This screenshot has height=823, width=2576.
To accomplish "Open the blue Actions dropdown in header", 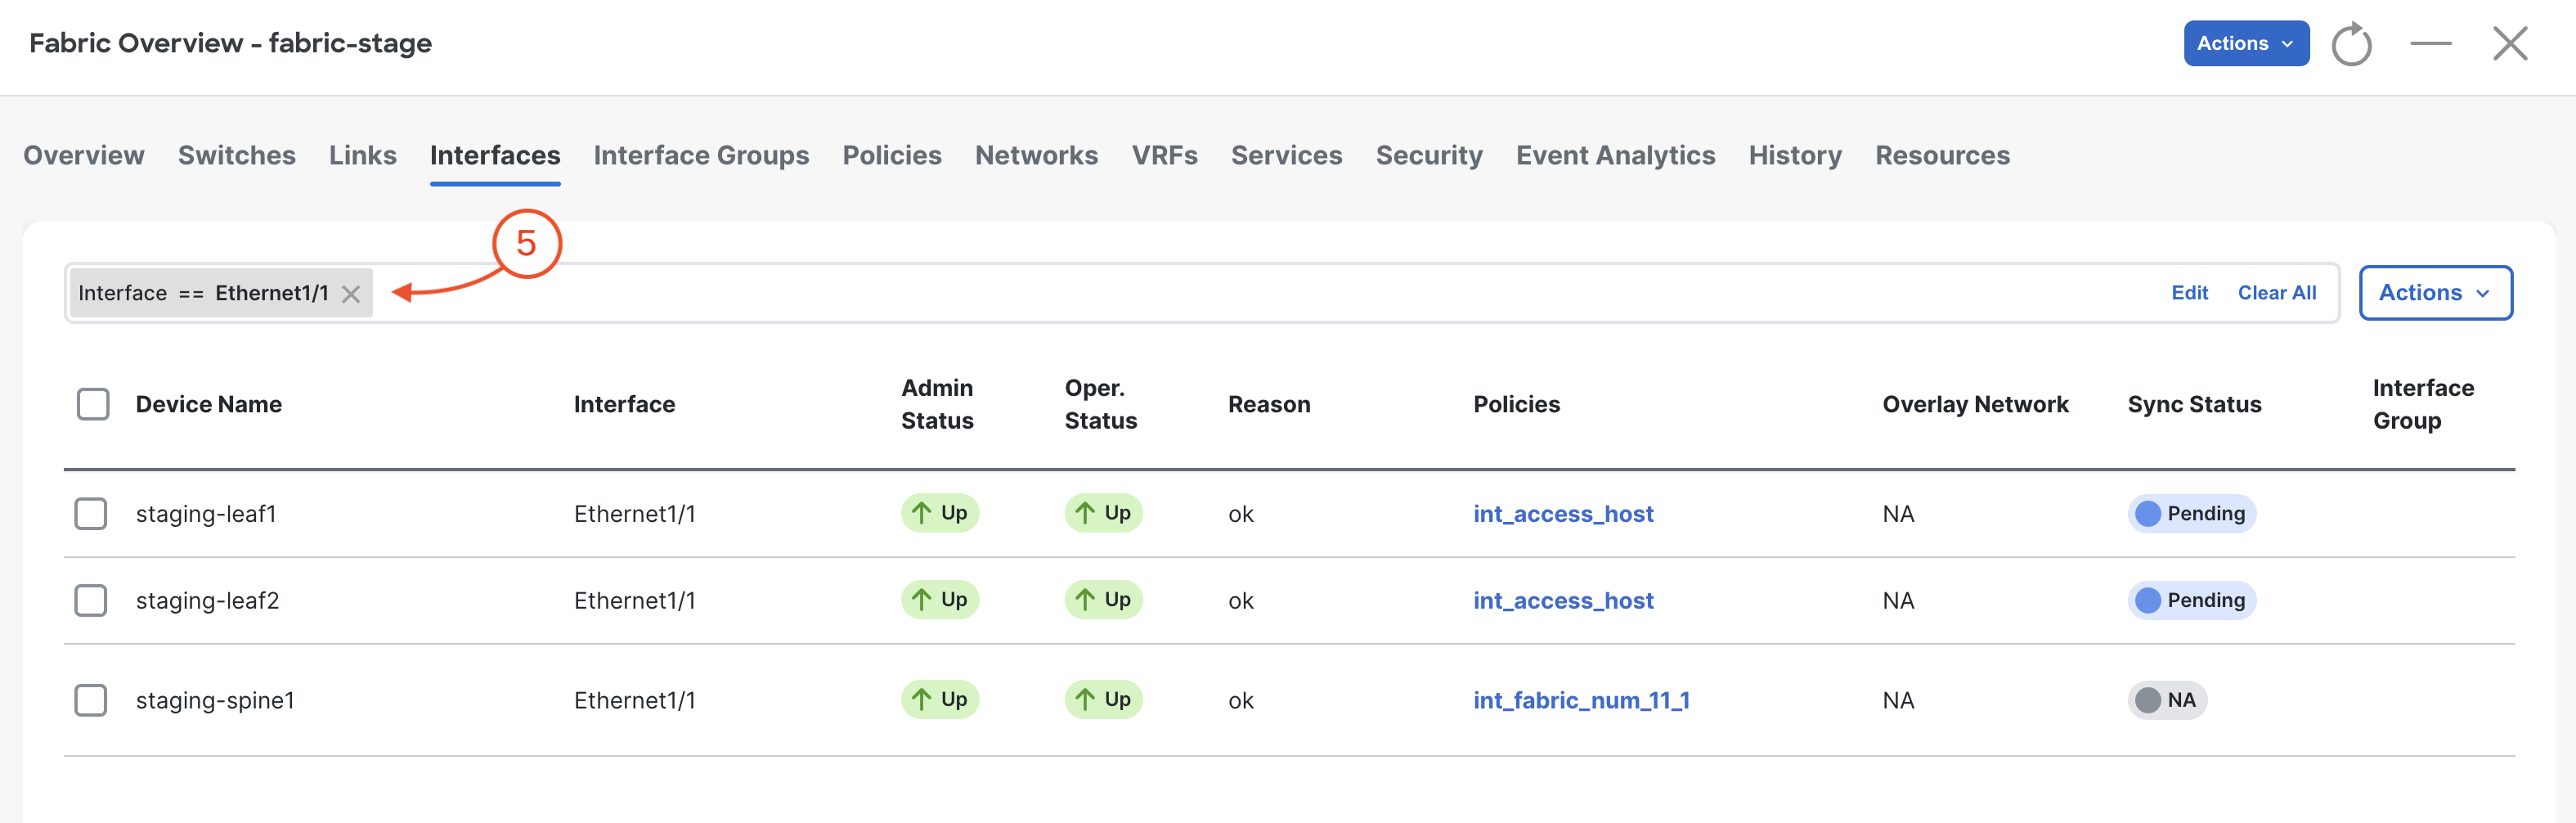I will 2246,43.
